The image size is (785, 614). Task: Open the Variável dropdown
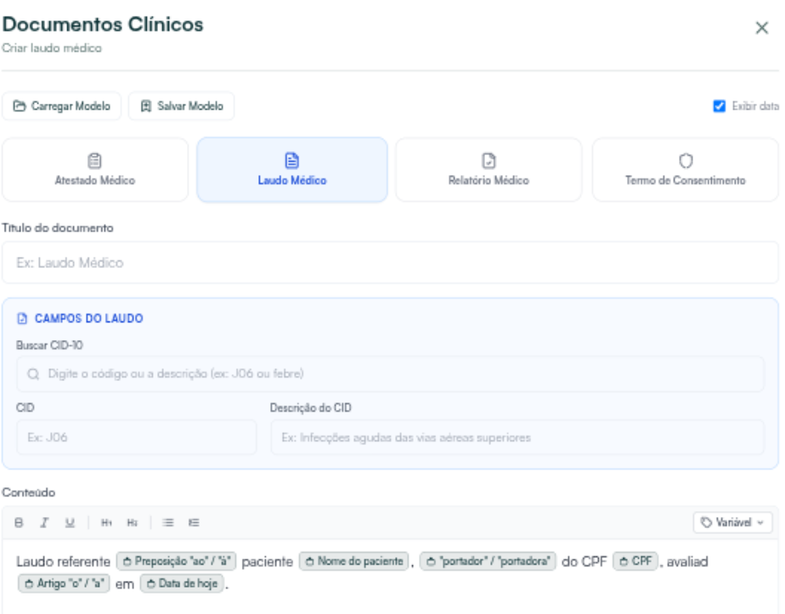pyautogui.click(x=733, y=523)
